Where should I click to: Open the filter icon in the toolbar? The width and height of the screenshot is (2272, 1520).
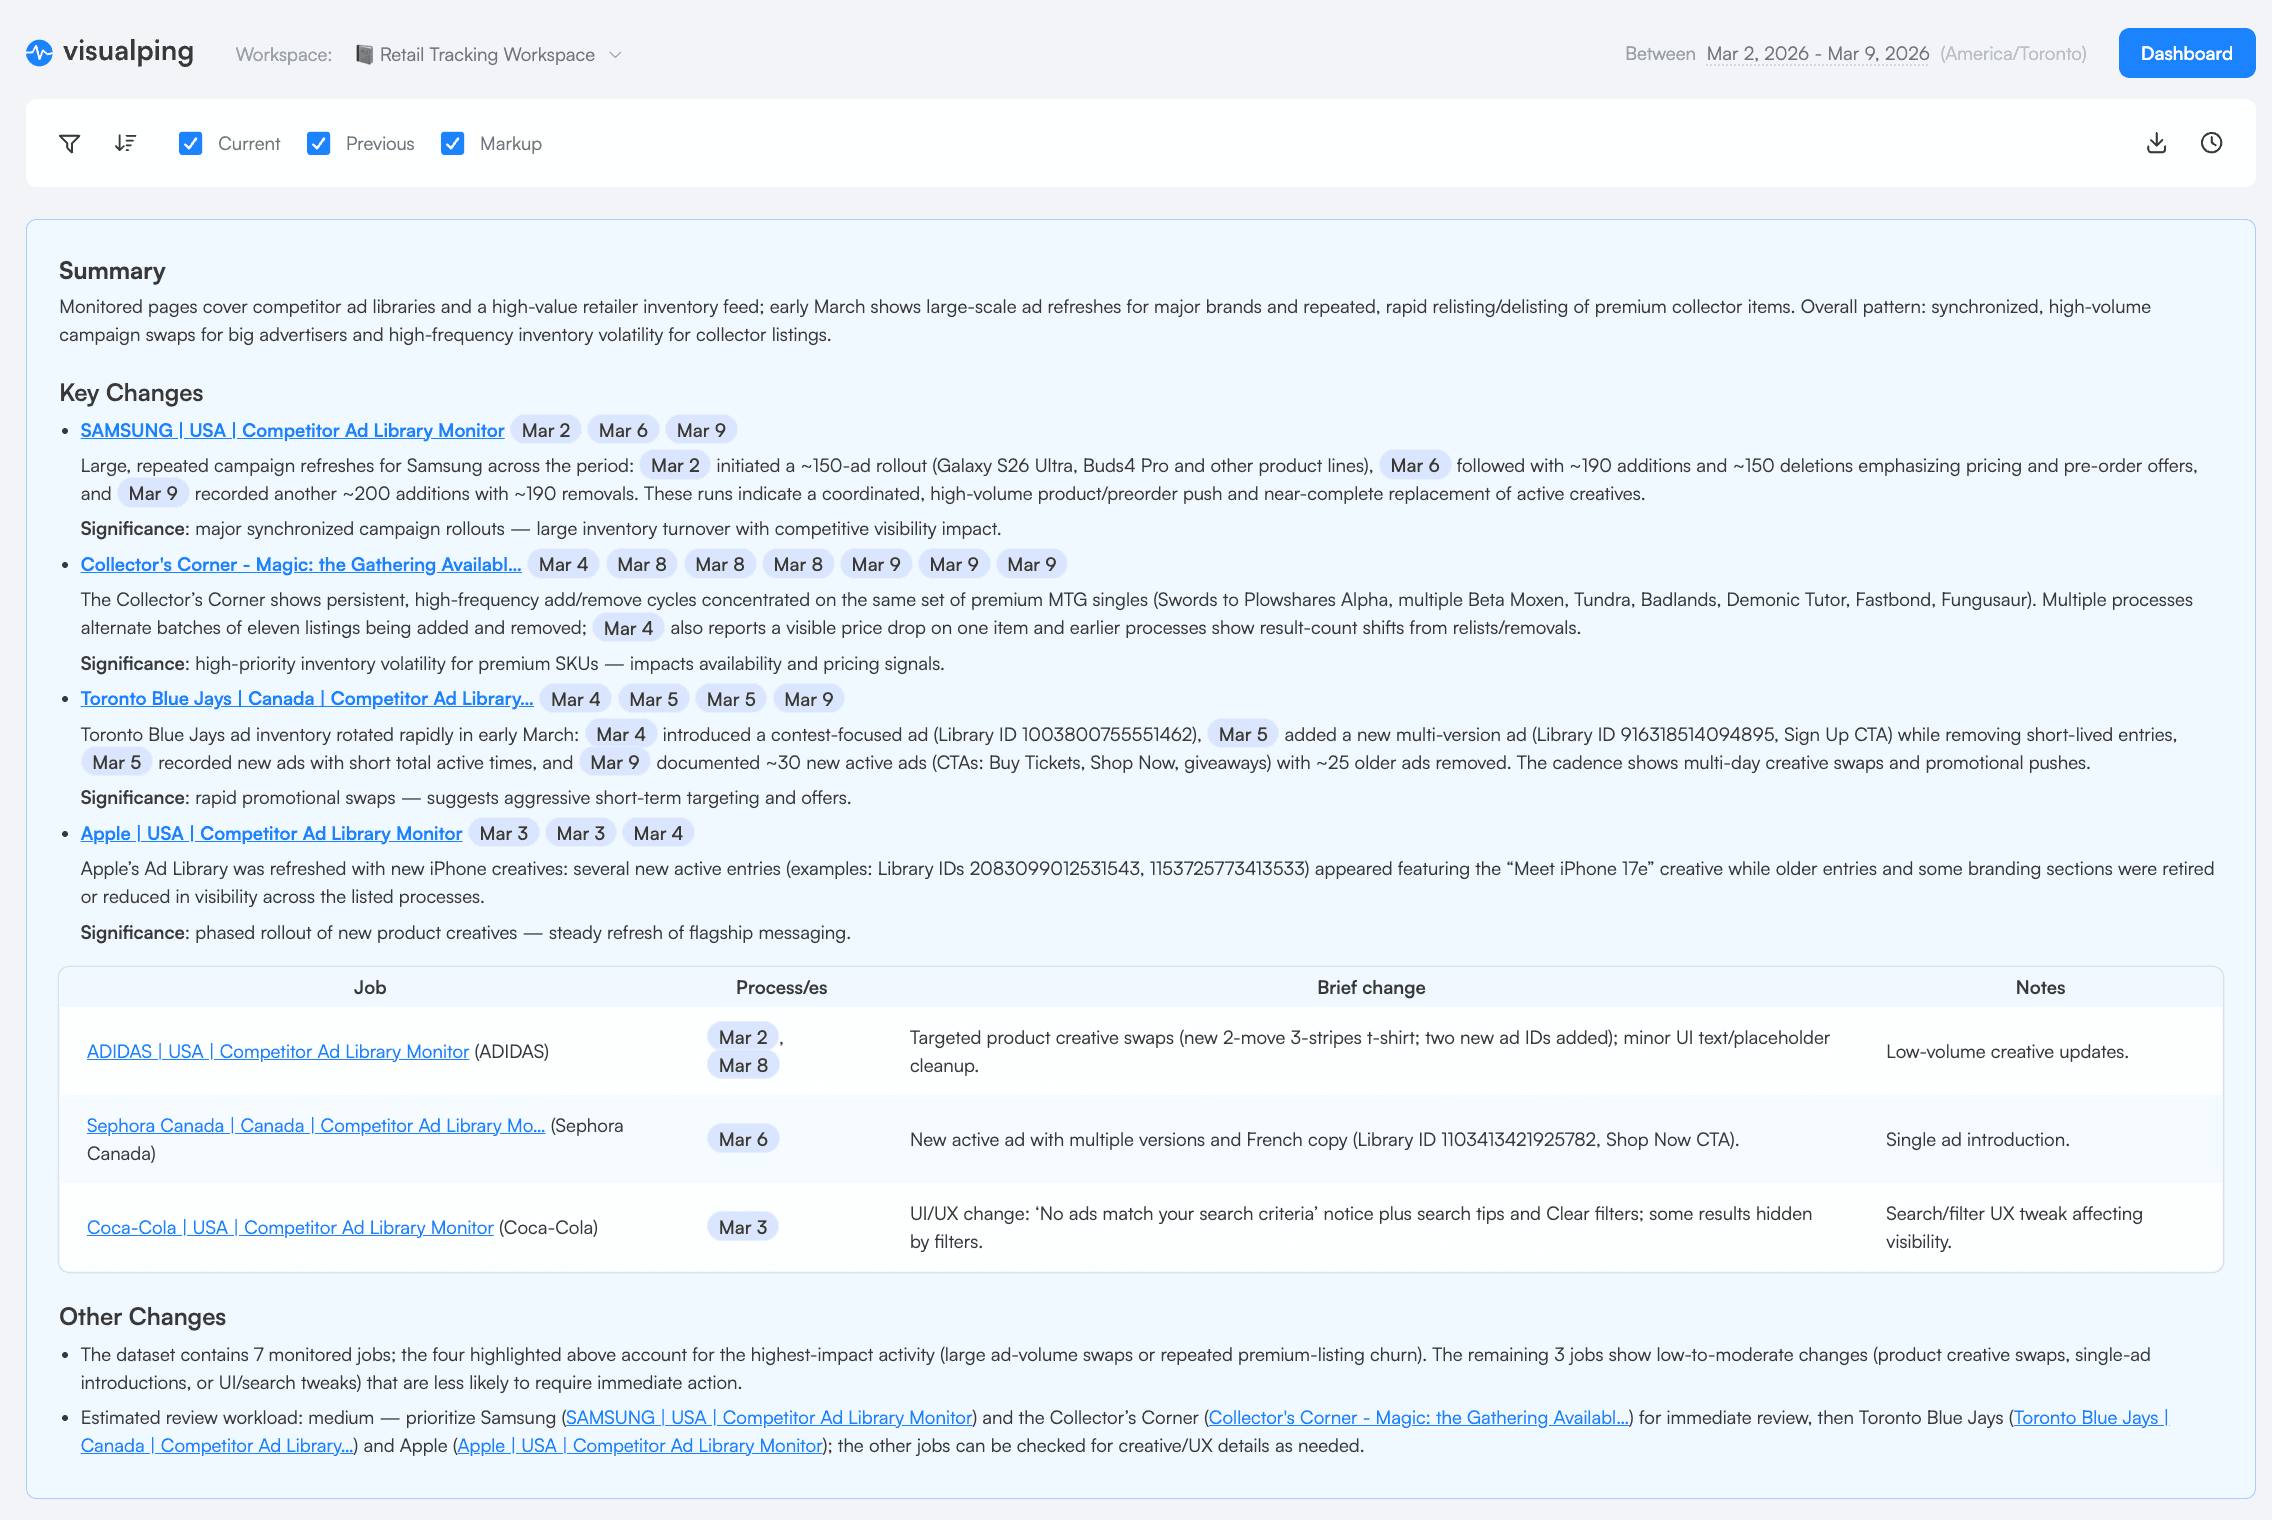(x=68, y=143)
